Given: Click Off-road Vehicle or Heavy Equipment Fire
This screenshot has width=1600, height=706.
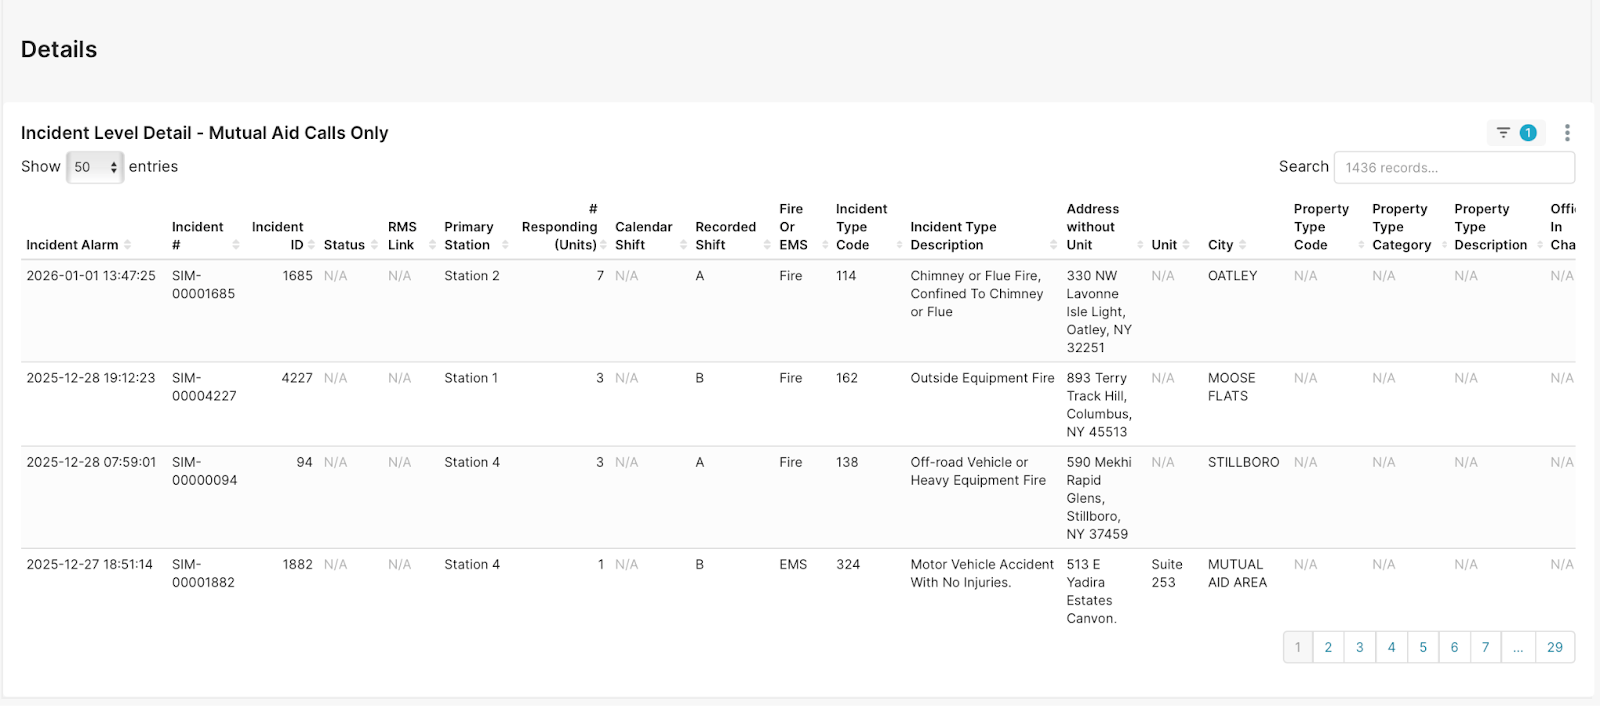Looking at the screenshot, I should [978, 471].
